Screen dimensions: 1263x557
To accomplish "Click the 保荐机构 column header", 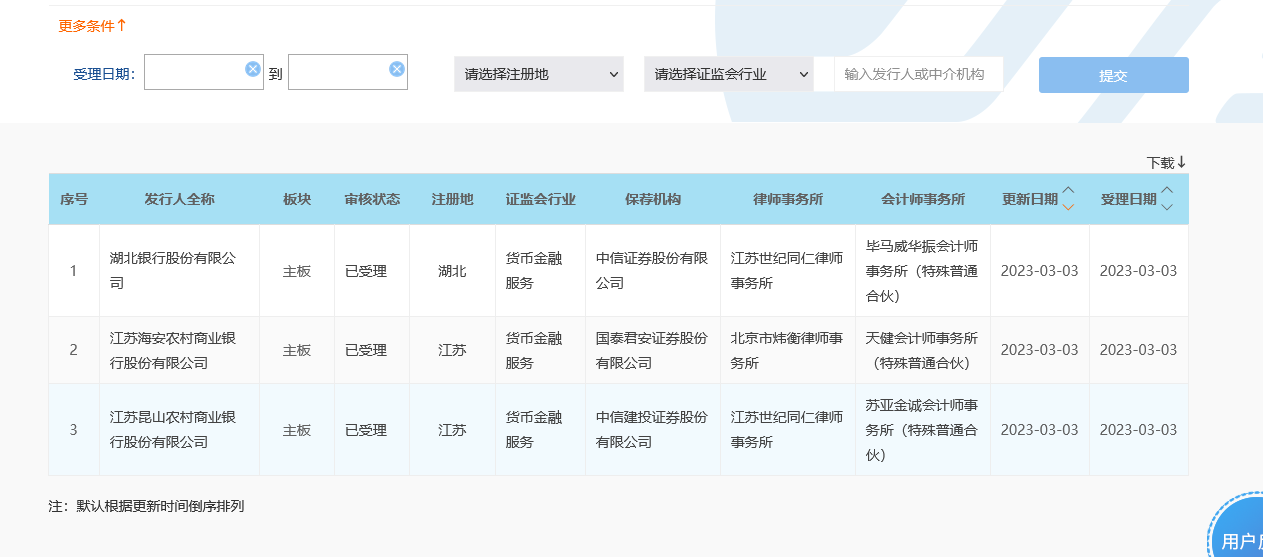I will (x=653, y=199).
